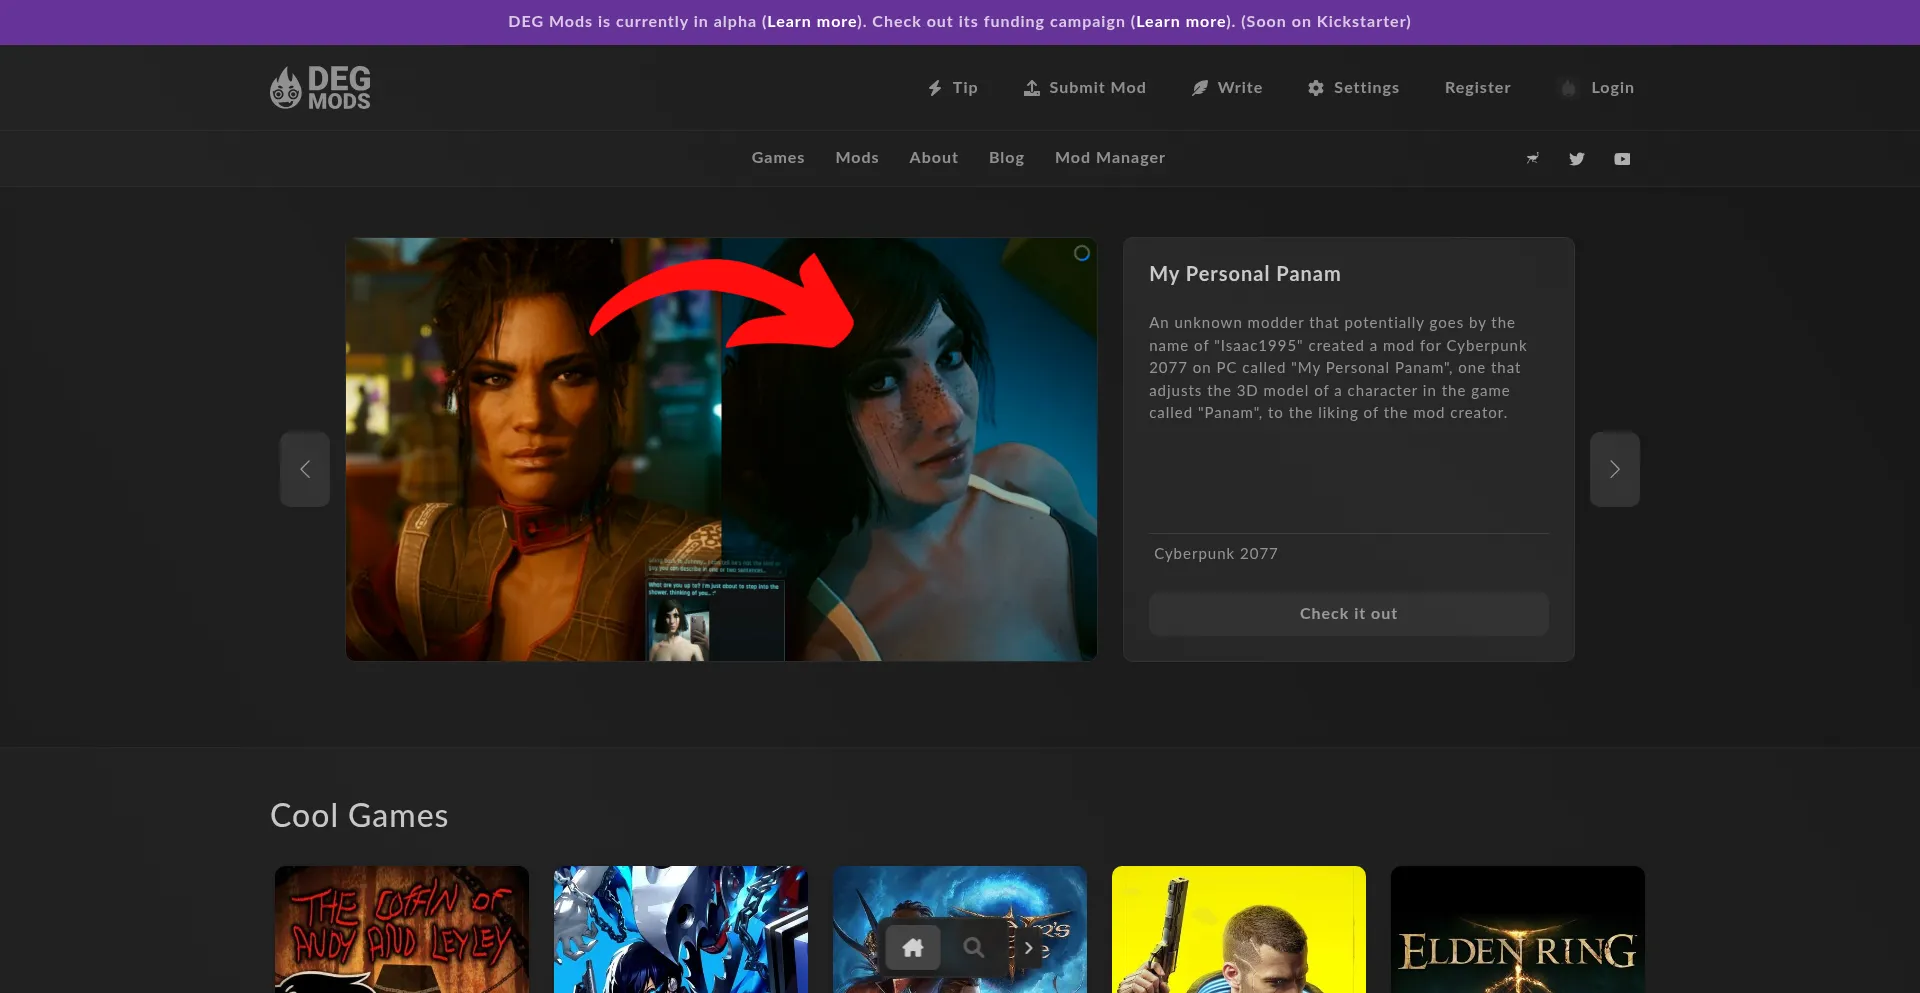The height and width of the screenshot is (993, 1920).
Task: Open the Mod Manager menu item
Action: tap(1109, 158)
